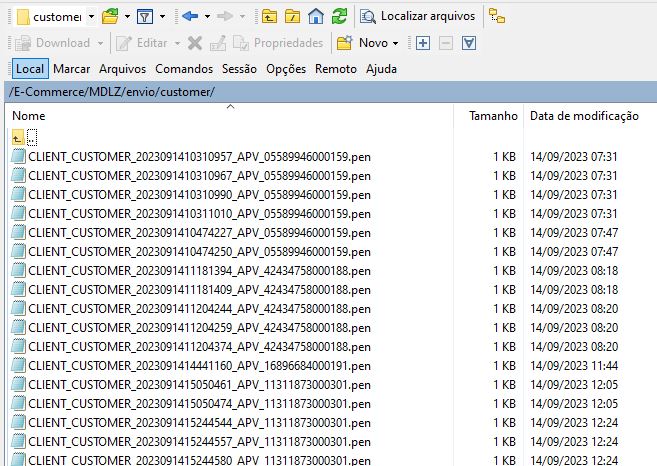Viewport: 657px width, 466px height.
Task: Select the parent directory '..' entry
Action: (32, 137)
